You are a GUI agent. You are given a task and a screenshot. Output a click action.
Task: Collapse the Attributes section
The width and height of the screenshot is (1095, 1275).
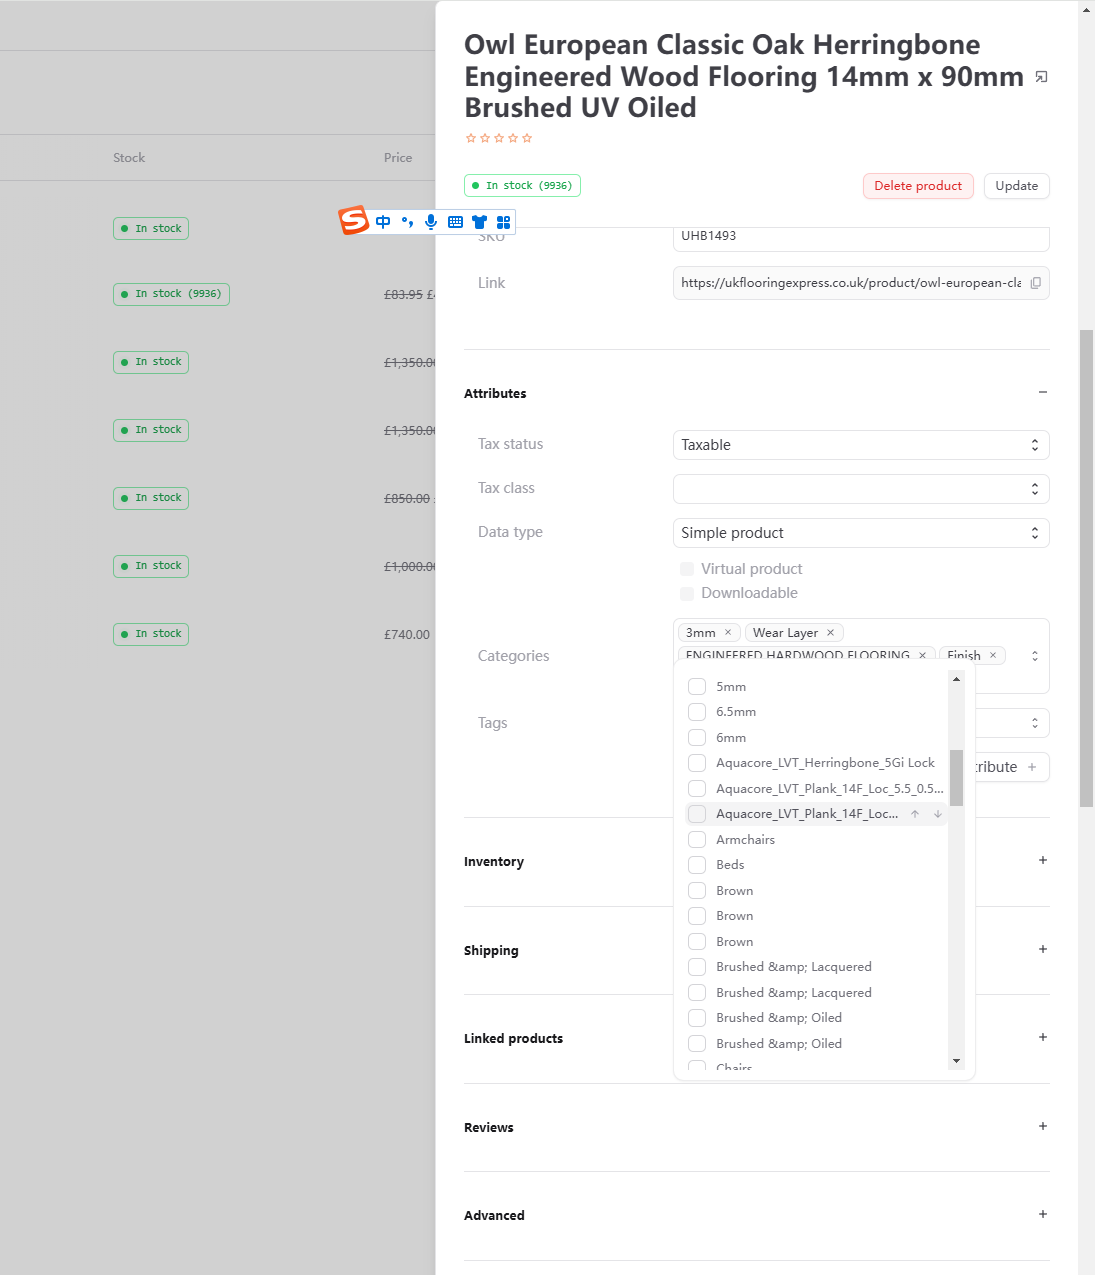point(1042,393)
